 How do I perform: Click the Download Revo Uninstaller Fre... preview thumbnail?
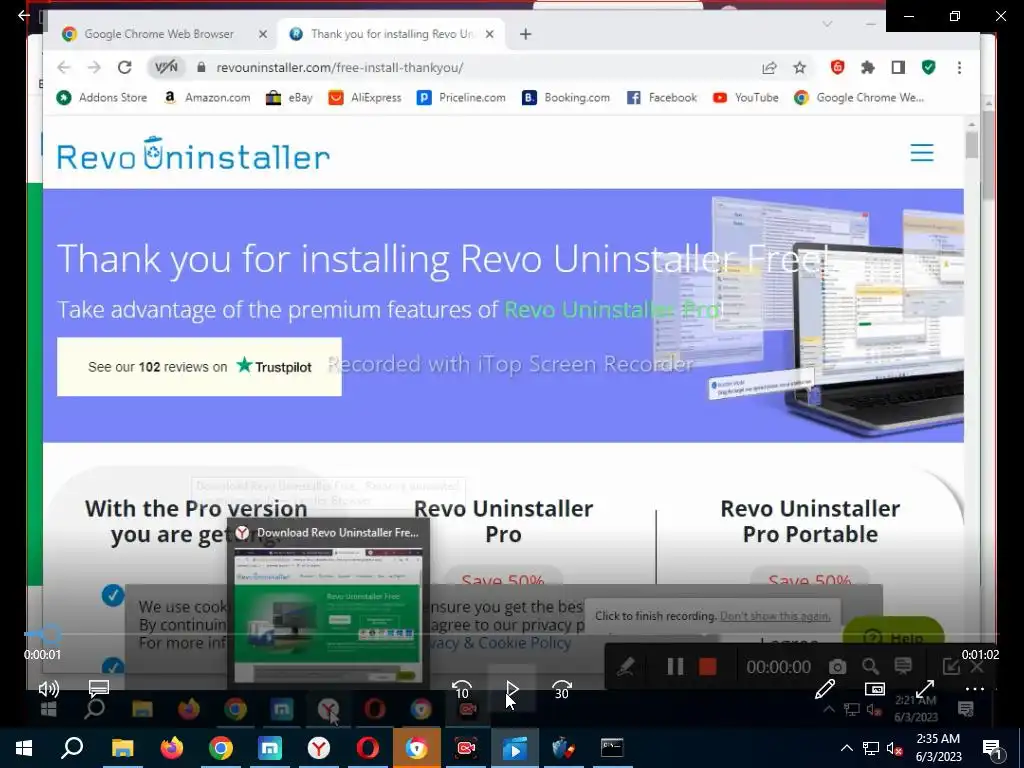[x=328, y=615]
